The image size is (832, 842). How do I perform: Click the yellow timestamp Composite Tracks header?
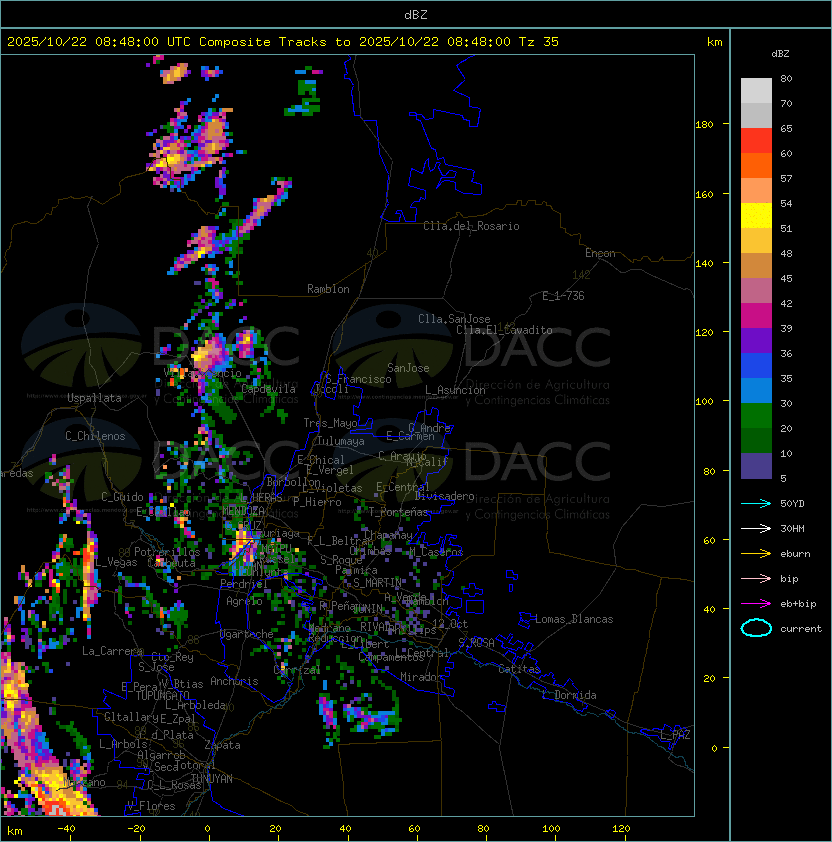tap(283, 41)
